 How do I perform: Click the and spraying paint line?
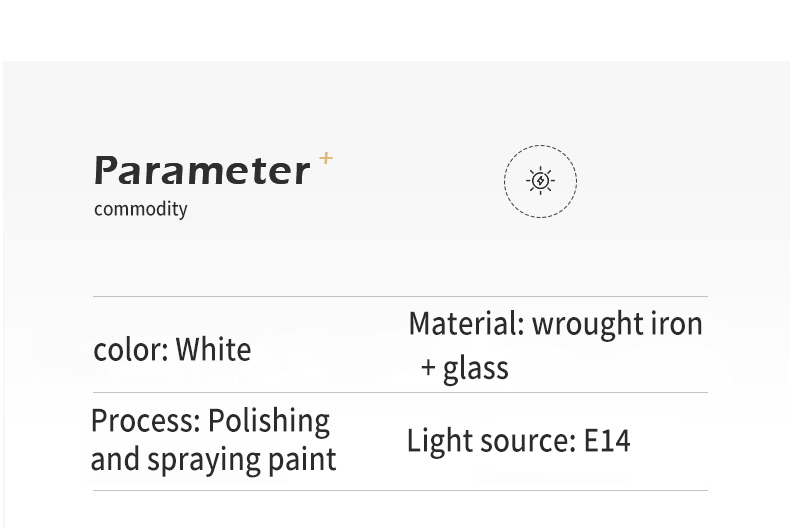coord(214,459)
